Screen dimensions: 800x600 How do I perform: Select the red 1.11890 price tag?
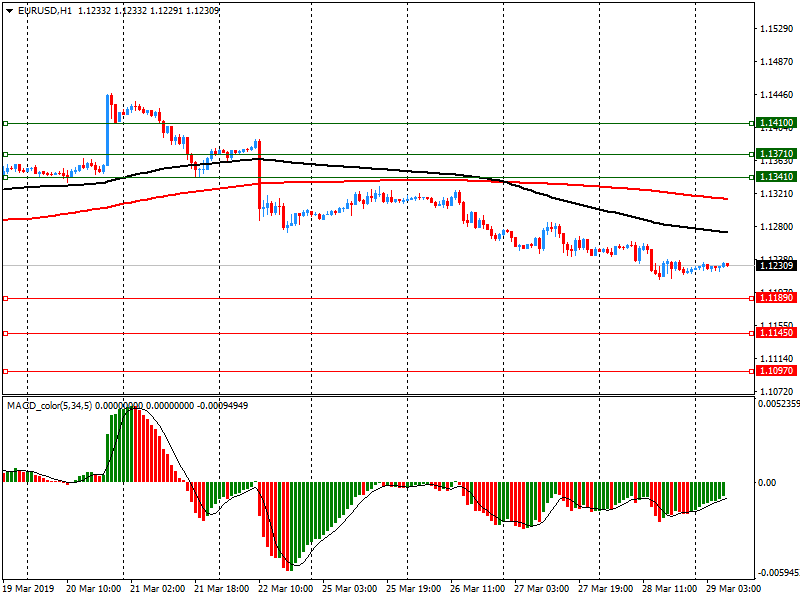776,298
